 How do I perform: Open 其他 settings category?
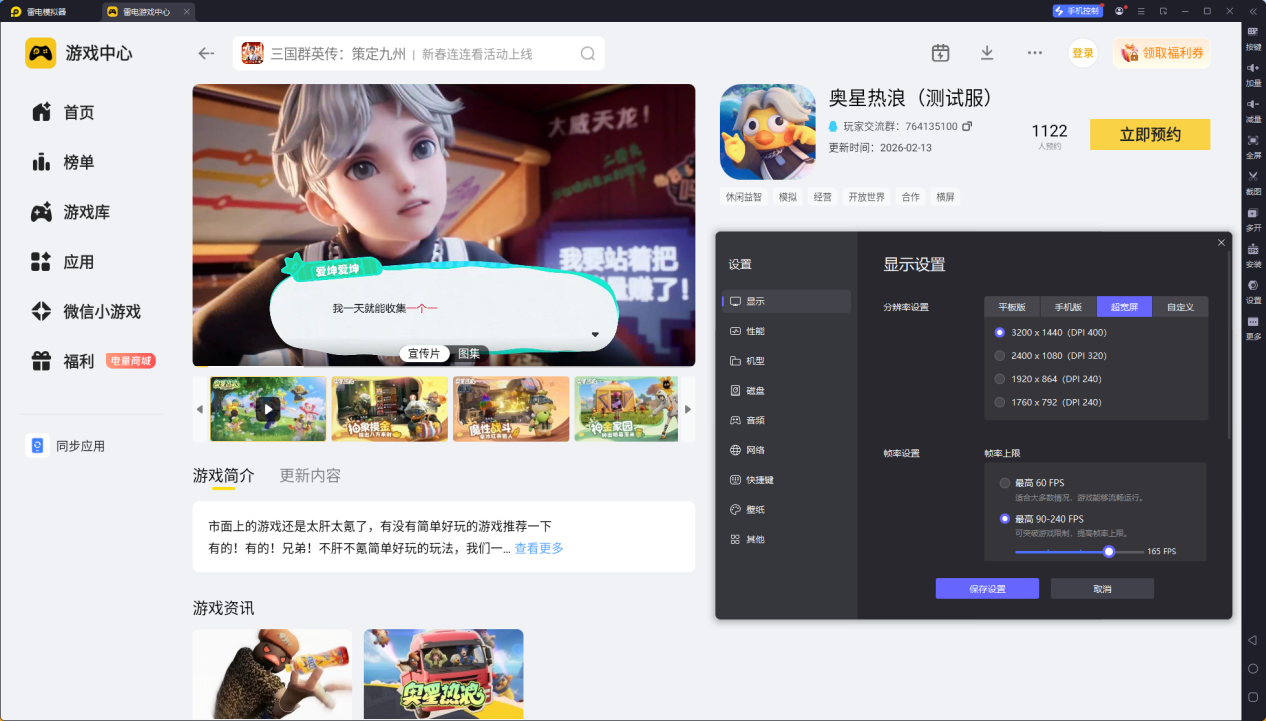click(x=786, y=539)
